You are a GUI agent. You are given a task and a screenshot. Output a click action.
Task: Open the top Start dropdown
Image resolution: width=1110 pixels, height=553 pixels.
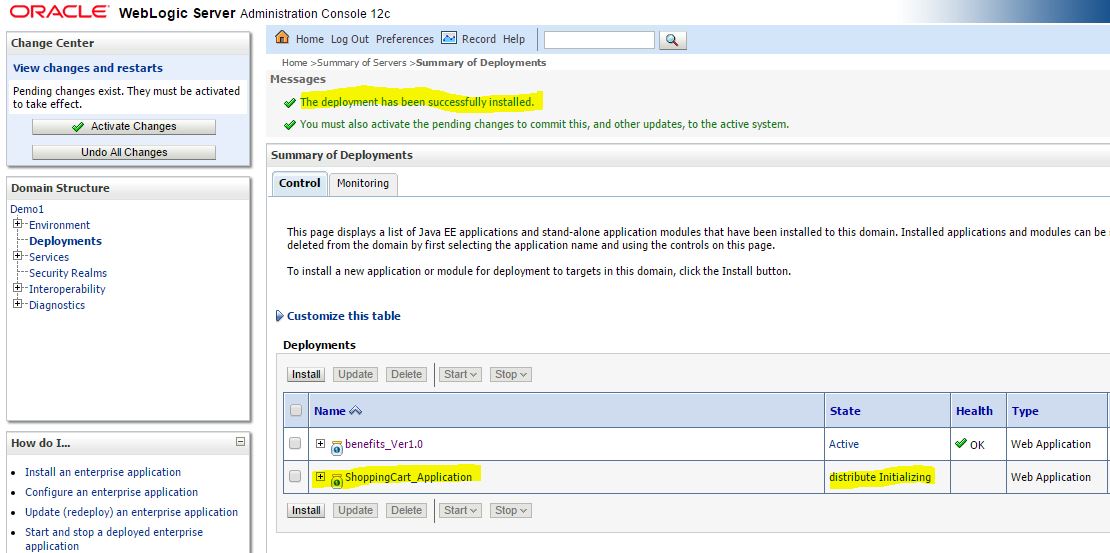[x=460, y=374]
